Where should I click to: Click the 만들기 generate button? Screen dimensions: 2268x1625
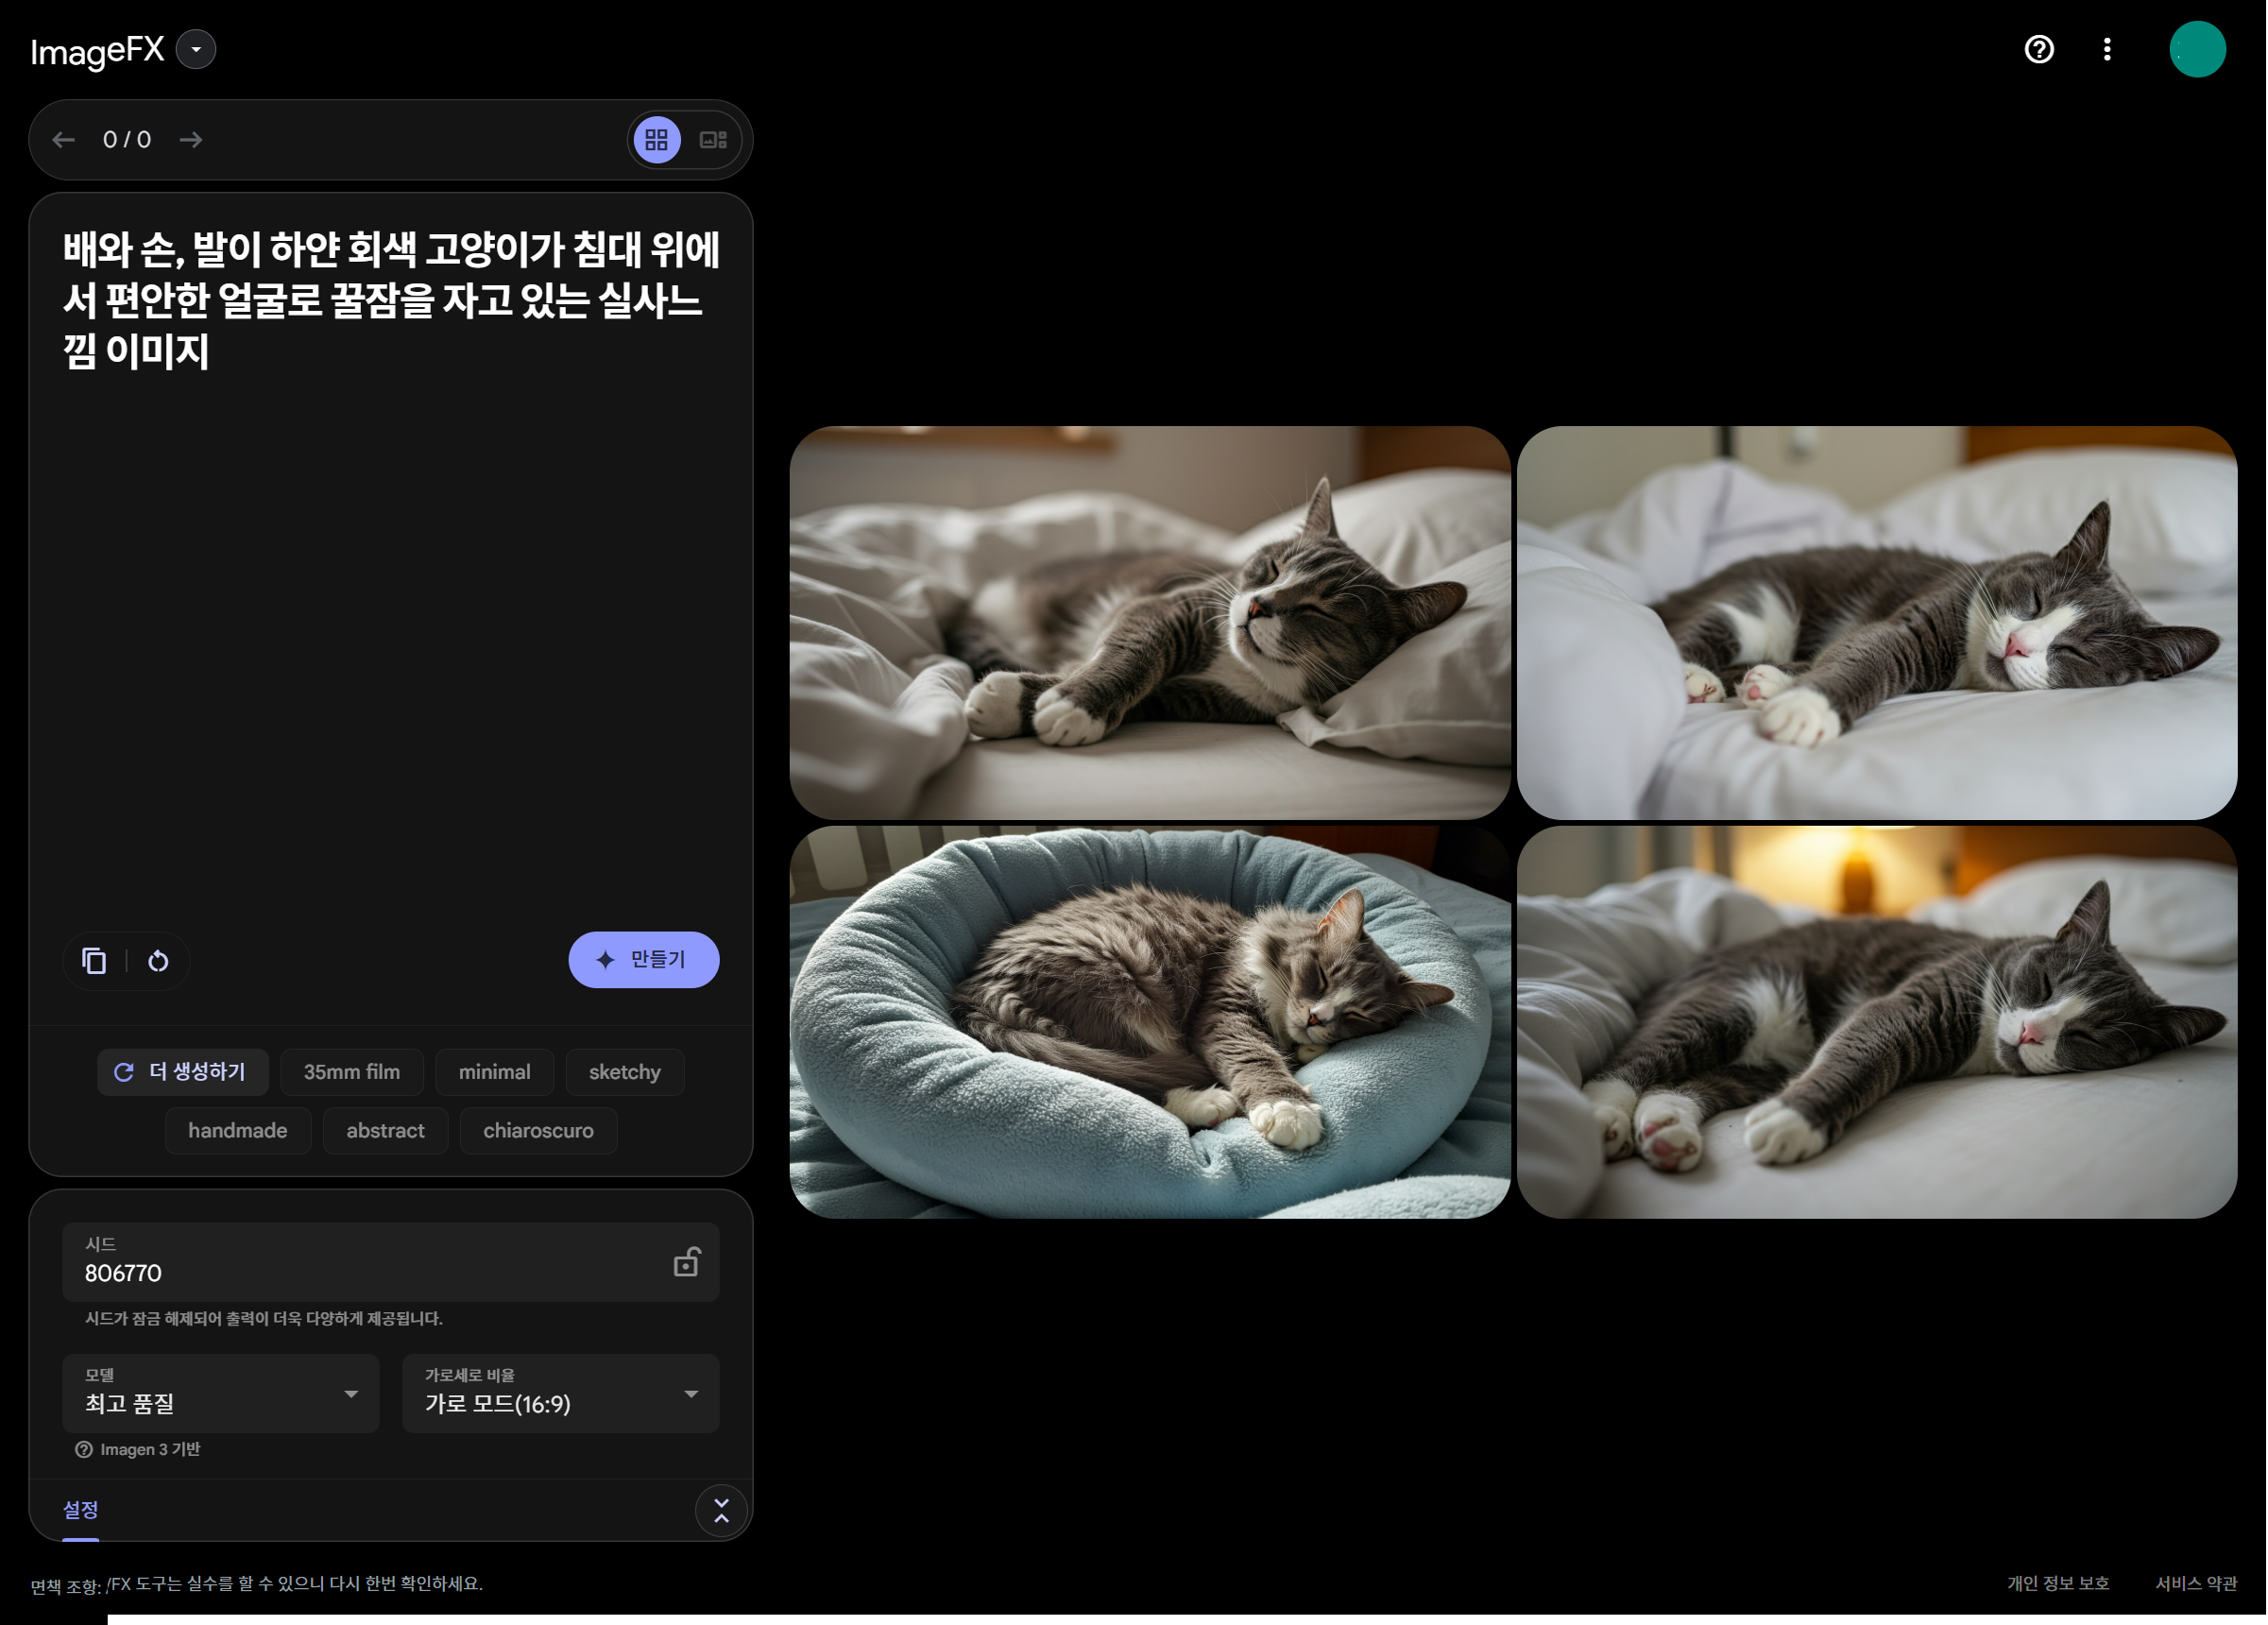click(x=643, y=960)
